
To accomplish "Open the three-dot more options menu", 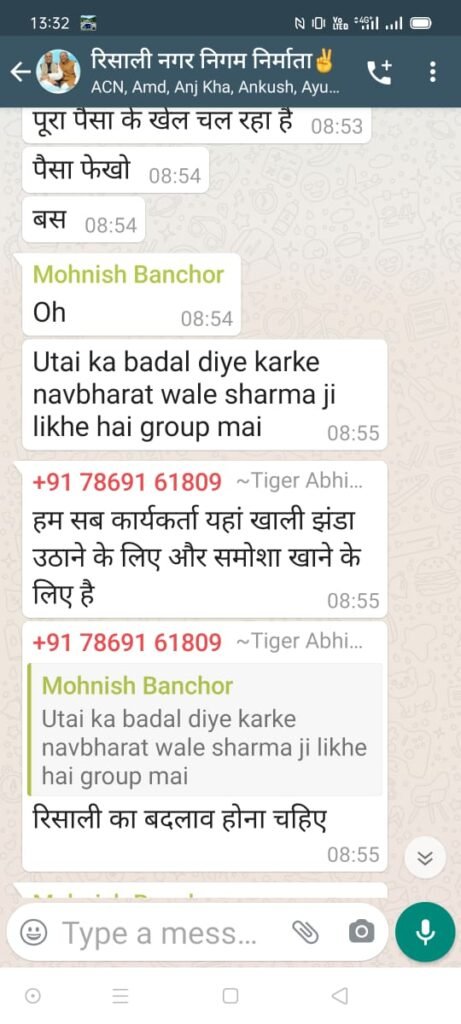I will pyautogui.click(x=434, y=72).
